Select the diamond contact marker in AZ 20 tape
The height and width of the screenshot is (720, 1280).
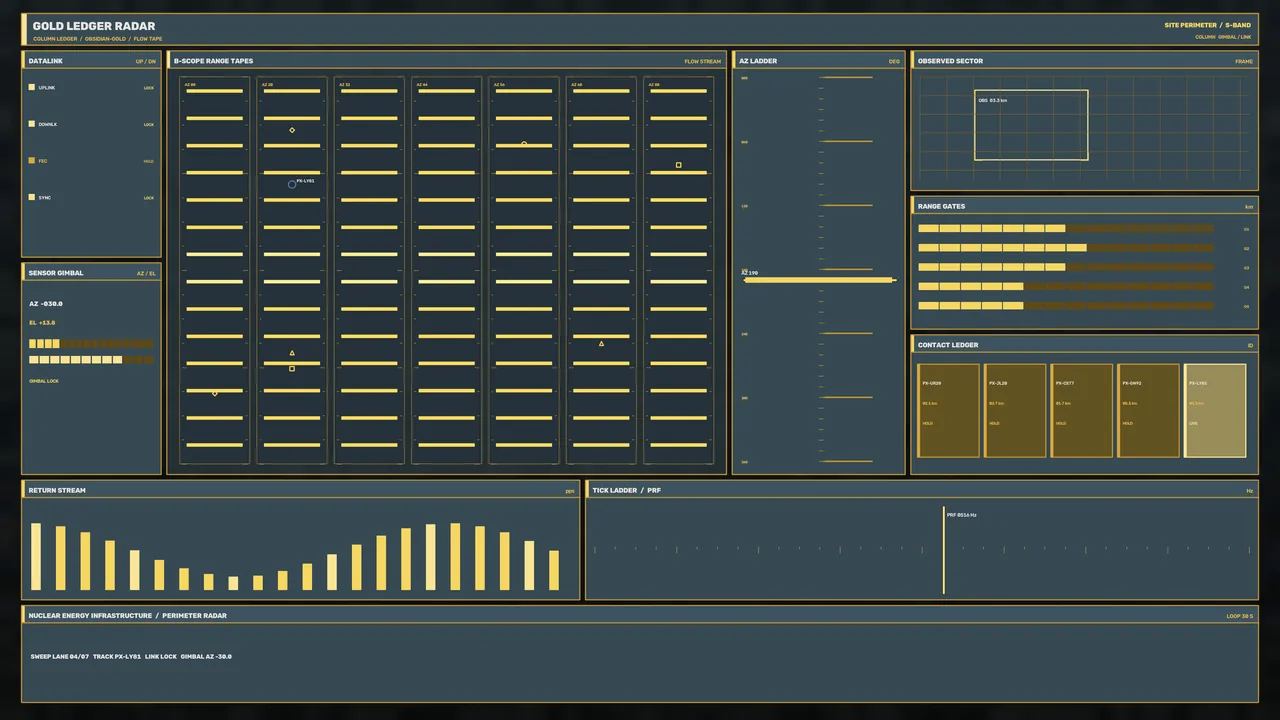[x=292, y=130]
